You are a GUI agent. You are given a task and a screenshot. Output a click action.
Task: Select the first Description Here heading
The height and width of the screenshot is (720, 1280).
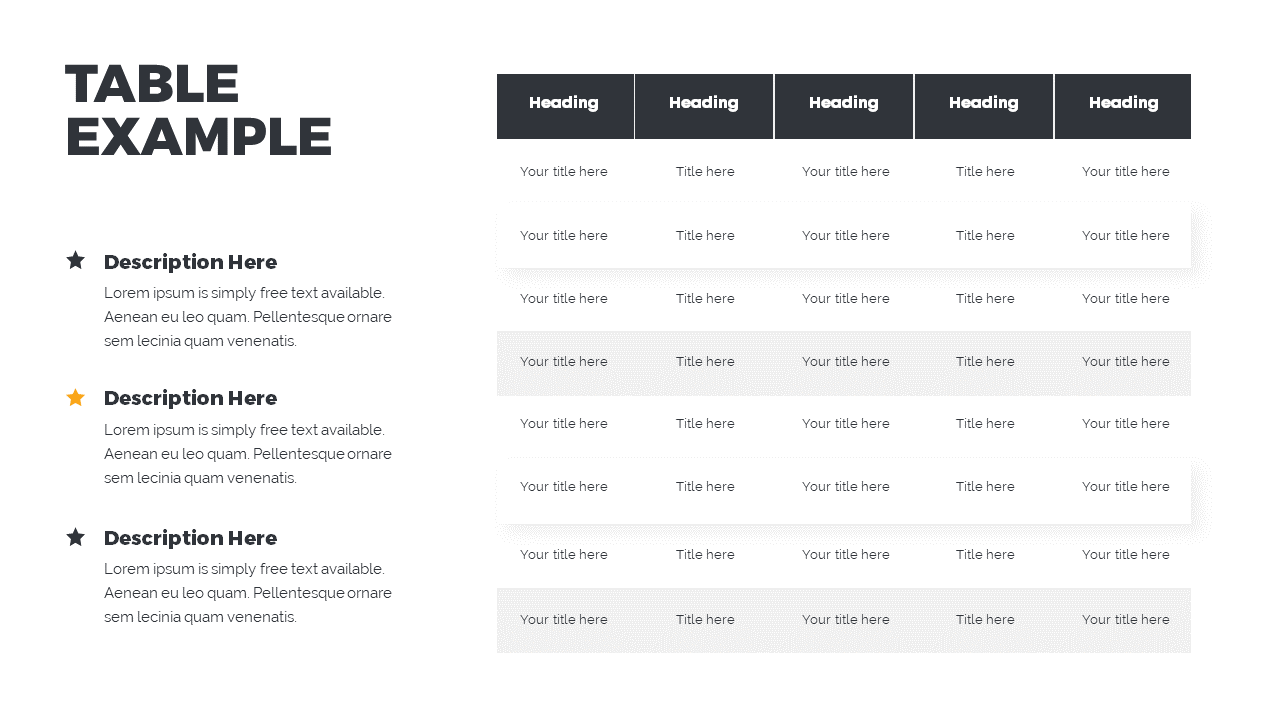pyautogui.click(x=190, y=262)
